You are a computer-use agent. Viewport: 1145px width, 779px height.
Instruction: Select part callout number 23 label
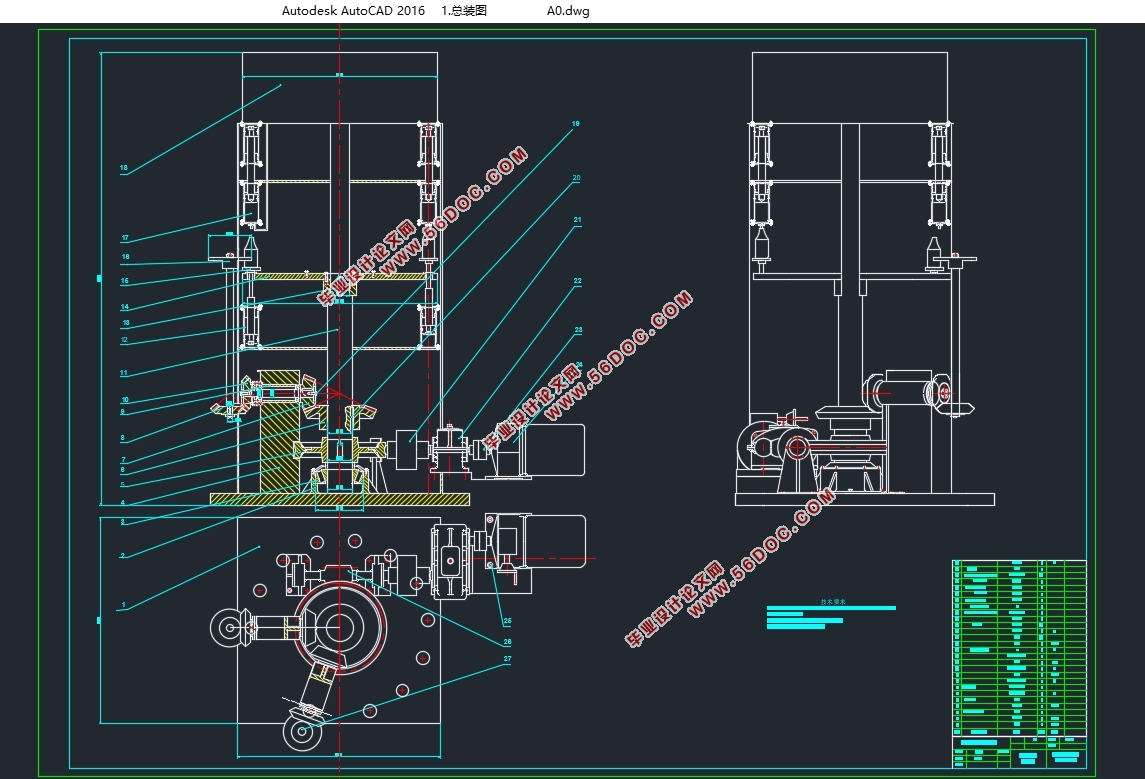578,330
